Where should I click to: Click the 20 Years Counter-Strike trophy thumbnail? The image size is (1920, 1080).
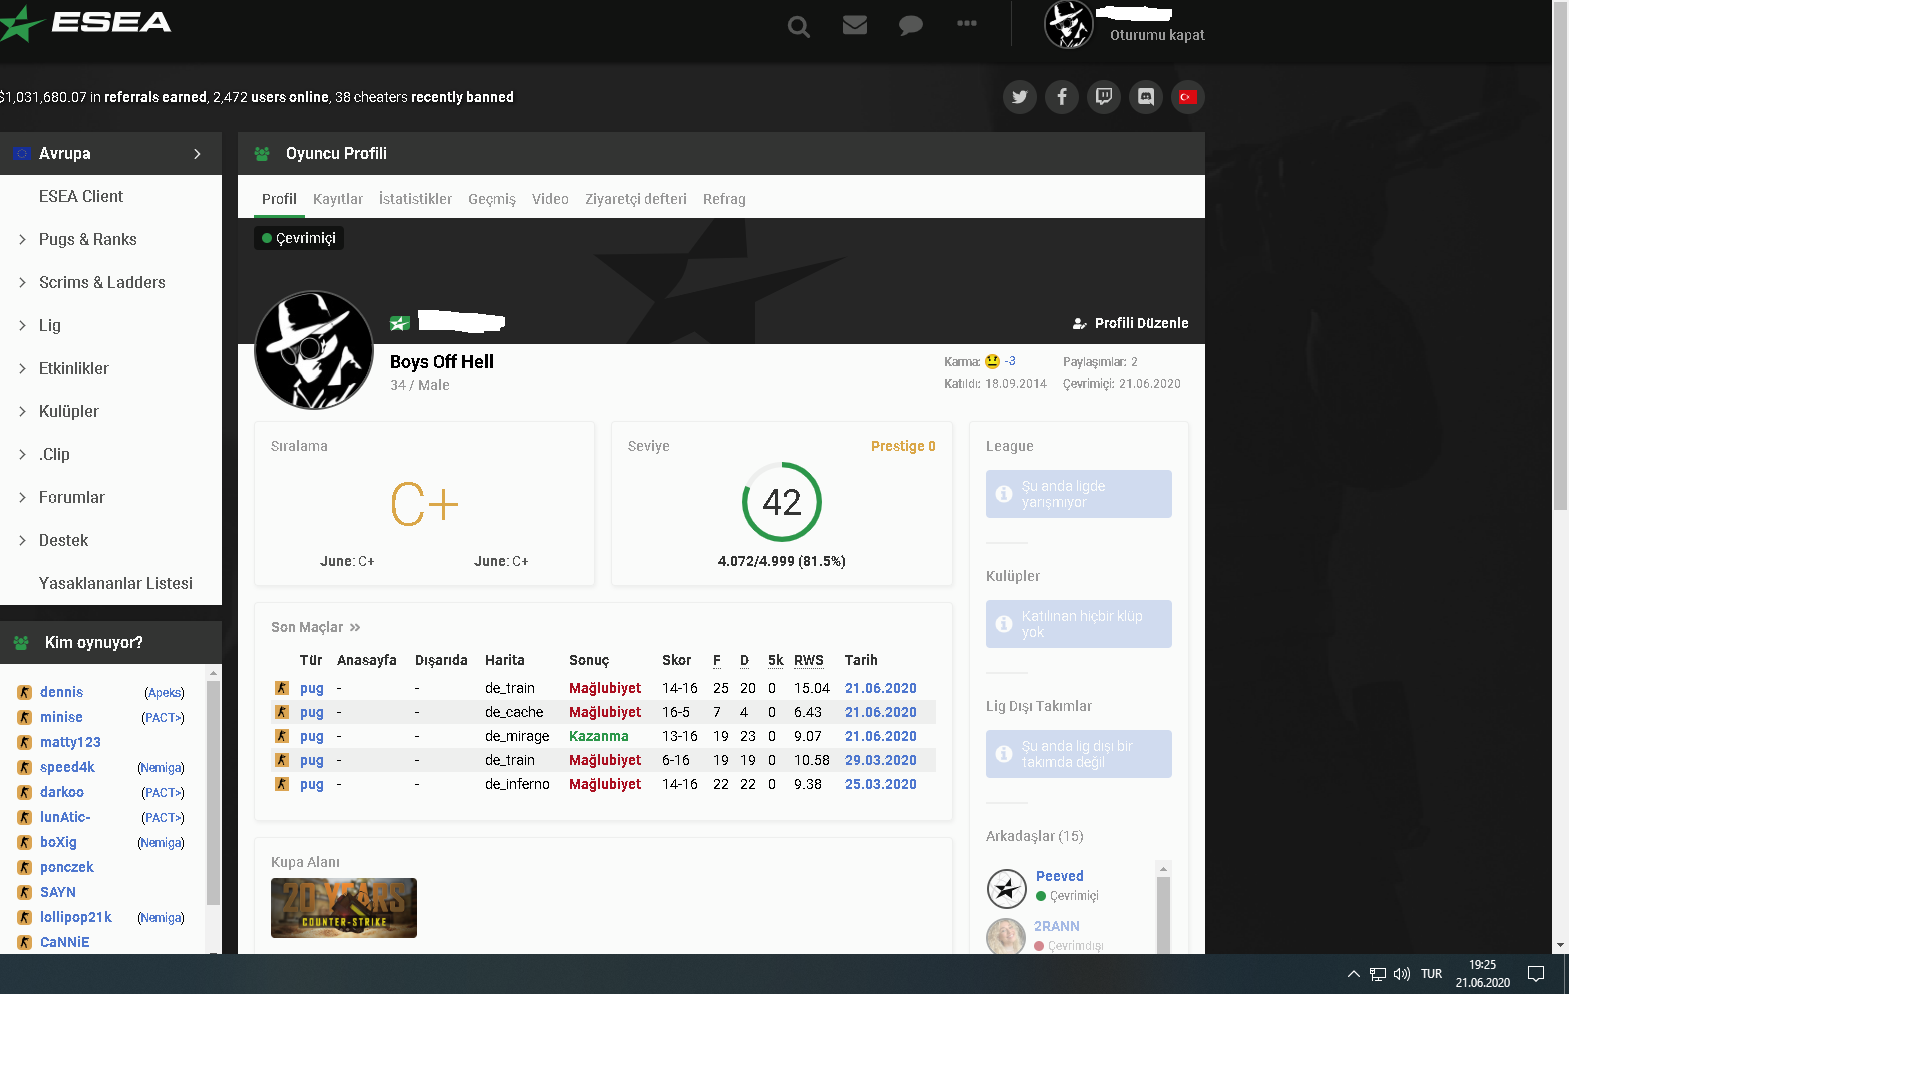coord(344,908)
